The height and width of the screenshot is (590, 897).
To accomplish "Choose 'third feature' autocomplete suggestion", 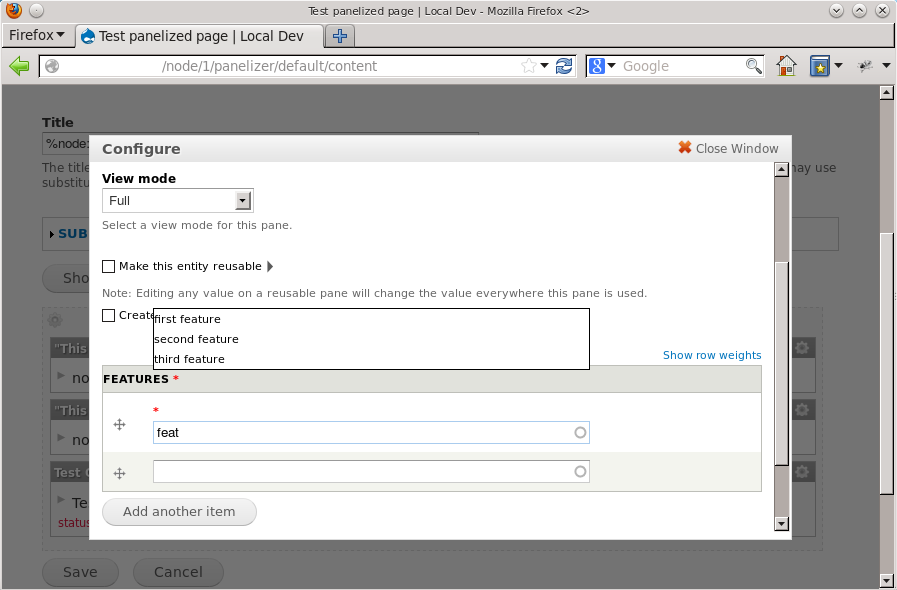I will pyautogui.click(x=371, y=359).
